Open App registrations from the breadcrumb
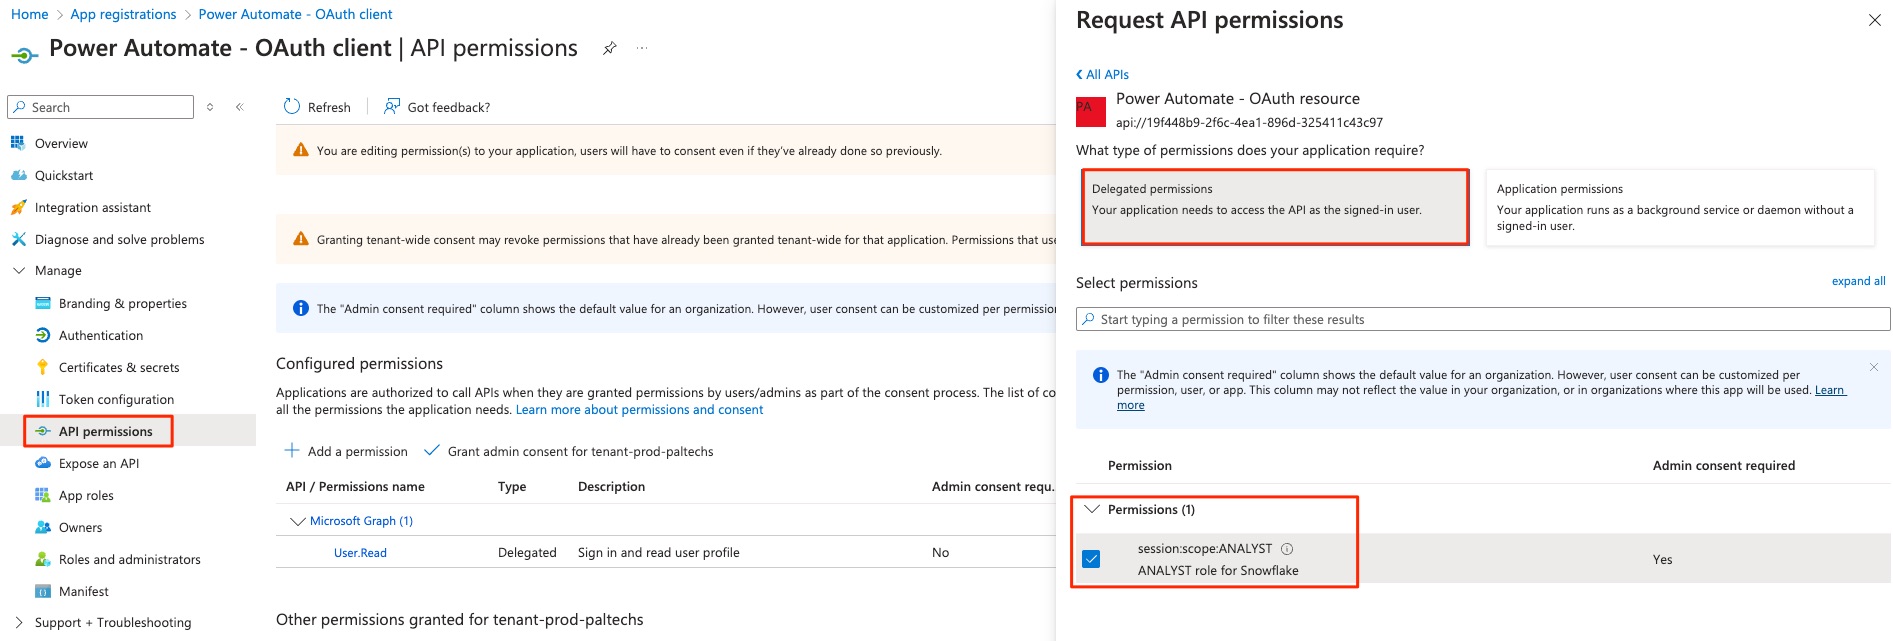1893x641 pixels. [123, 14]
